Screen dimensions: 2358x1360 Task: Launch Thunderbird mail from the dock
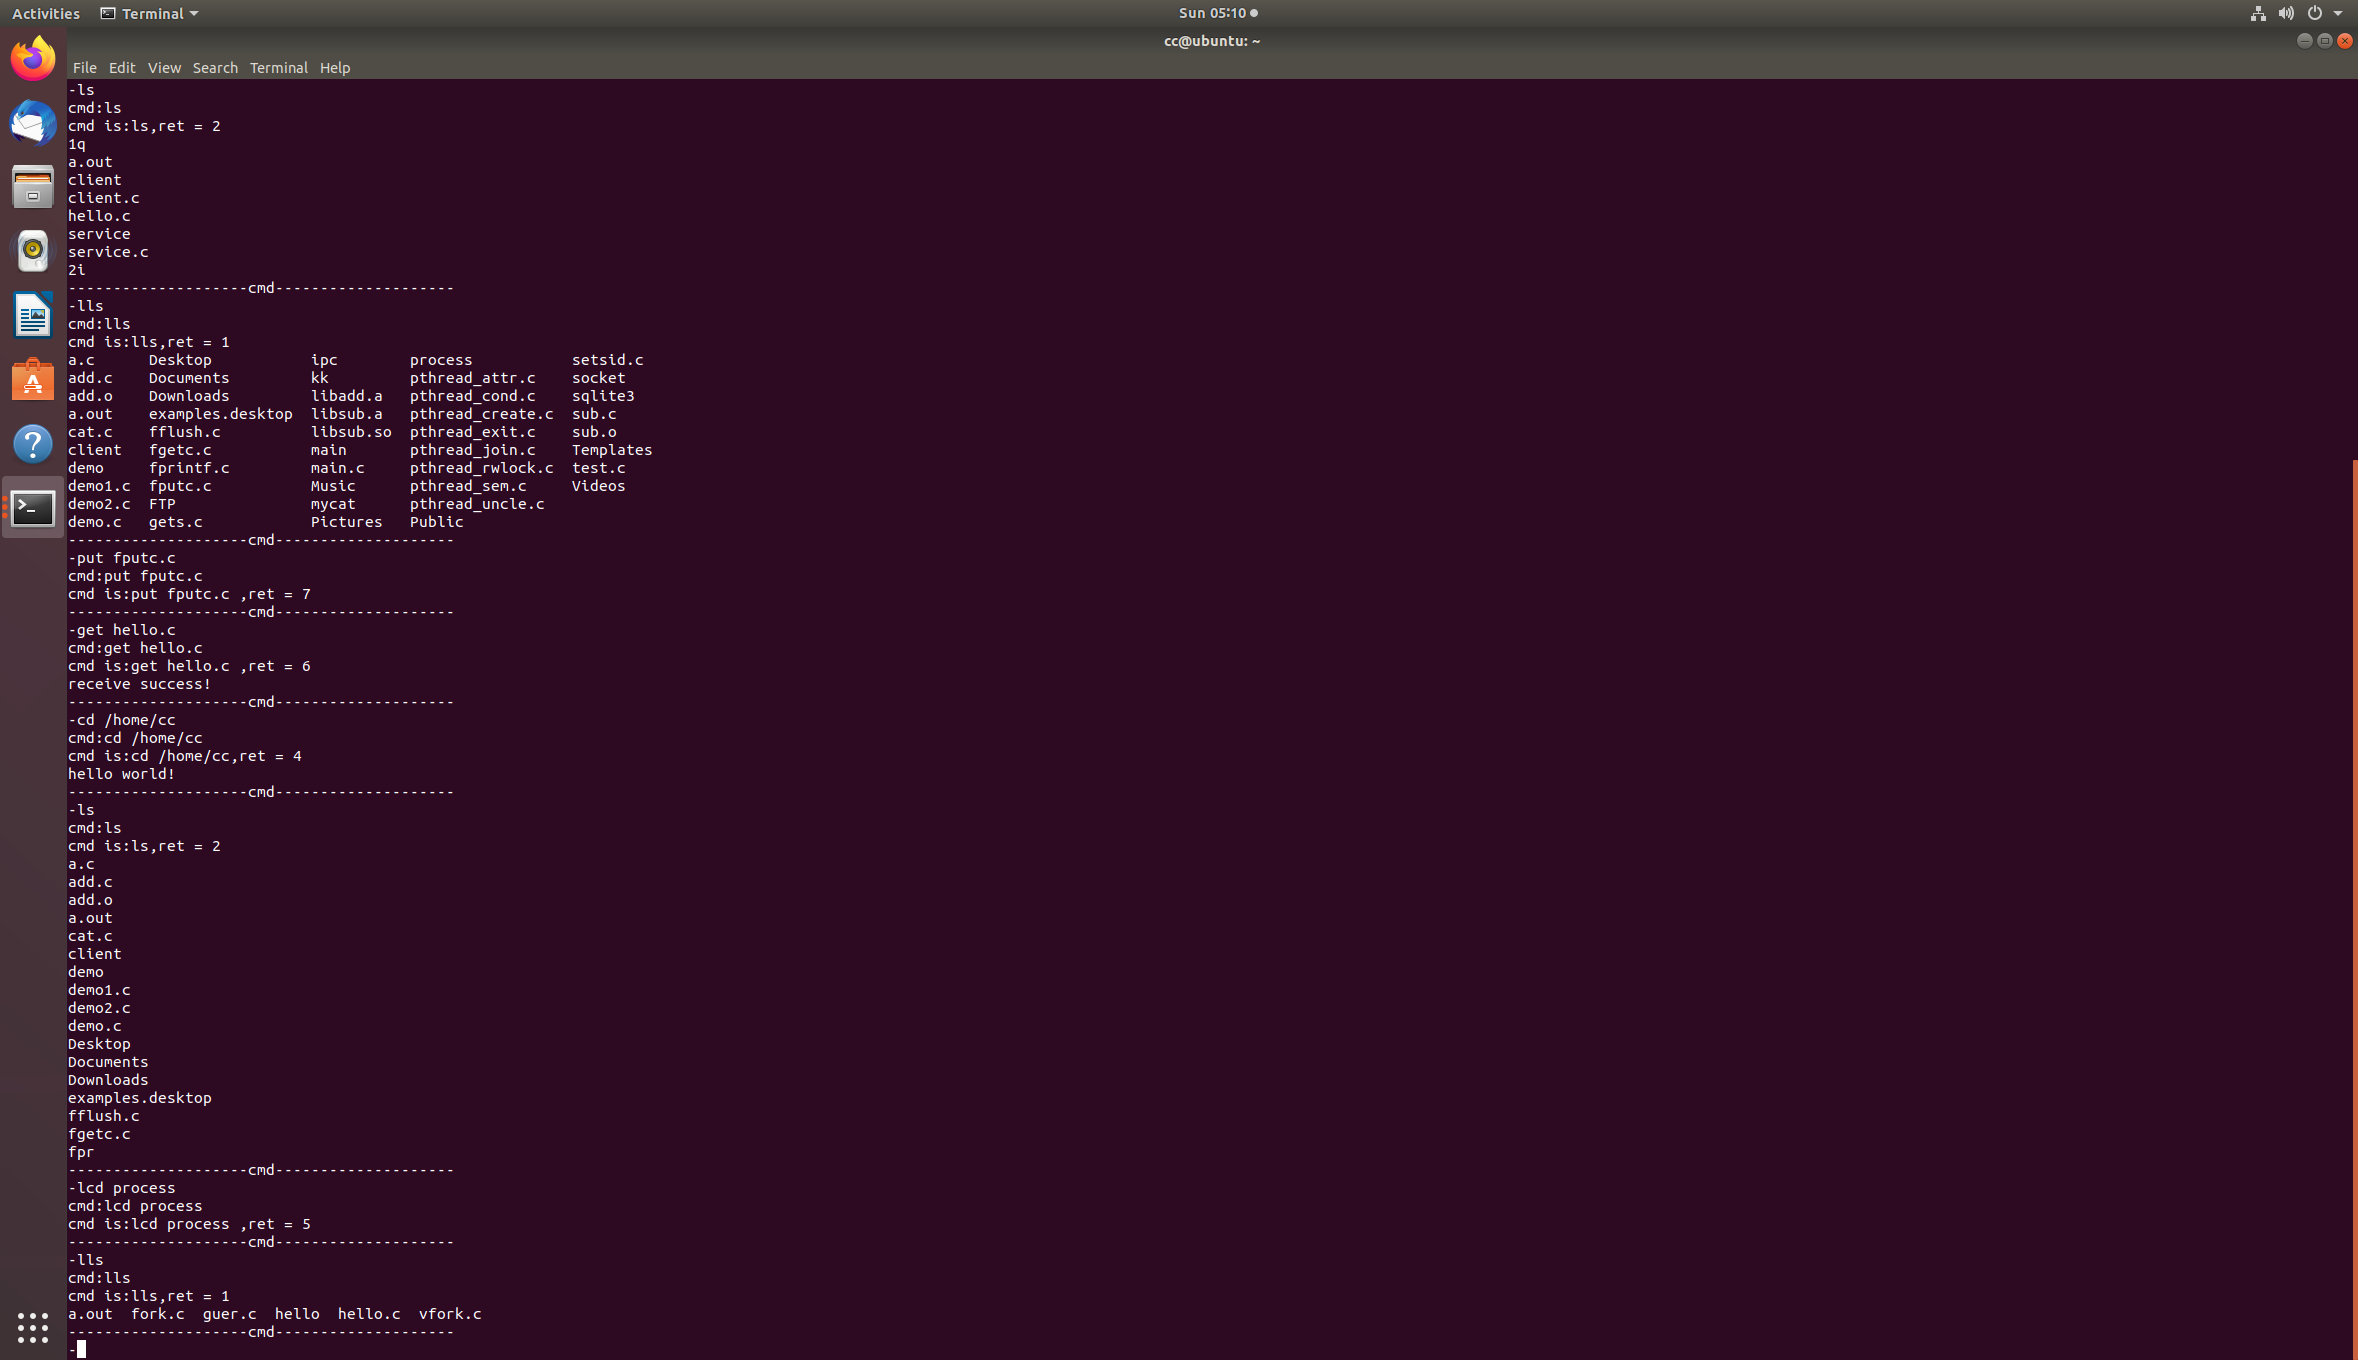tap(33, 123)
